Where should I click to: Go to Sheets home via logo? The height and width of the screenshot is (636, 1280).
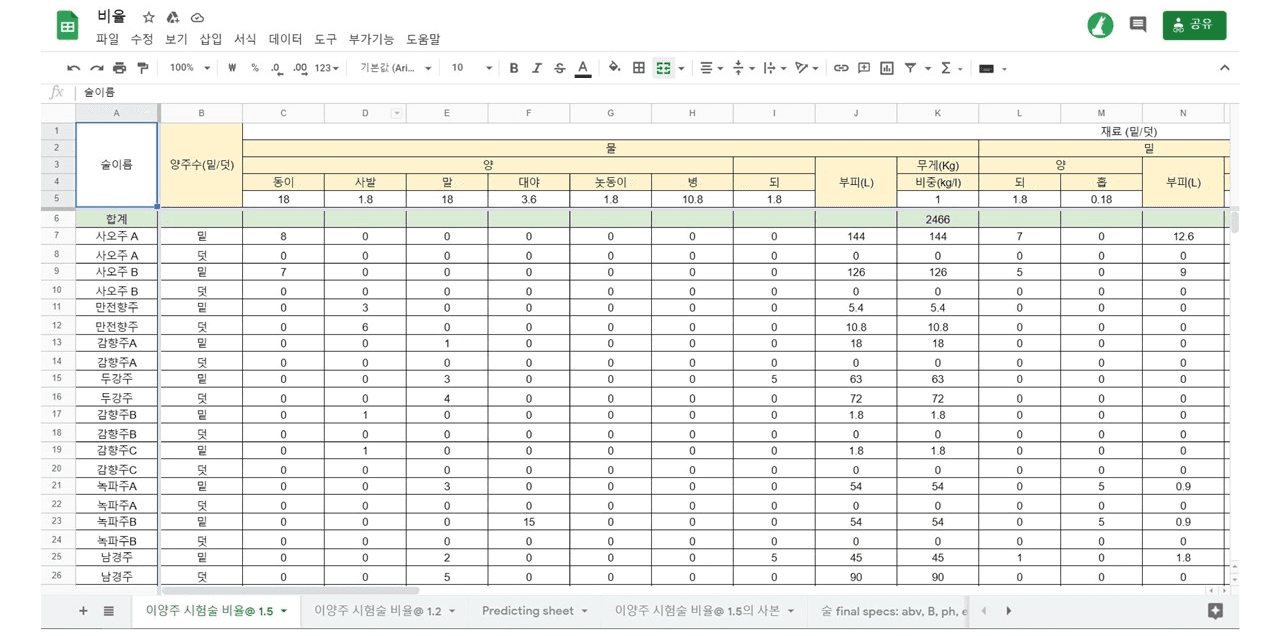tap(68, 26)
